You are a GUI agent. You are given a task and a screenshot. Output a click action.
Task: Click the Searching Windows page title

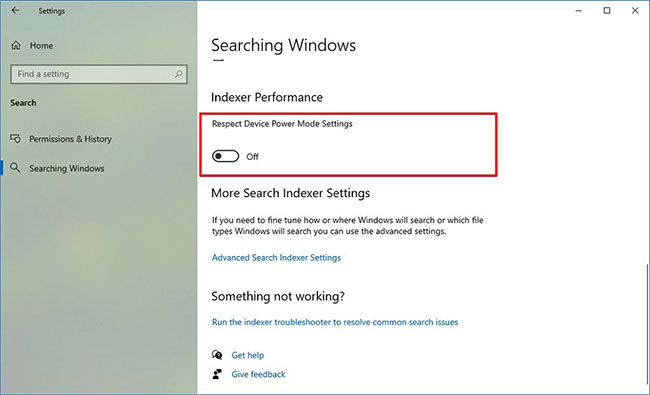coord(284,45)
